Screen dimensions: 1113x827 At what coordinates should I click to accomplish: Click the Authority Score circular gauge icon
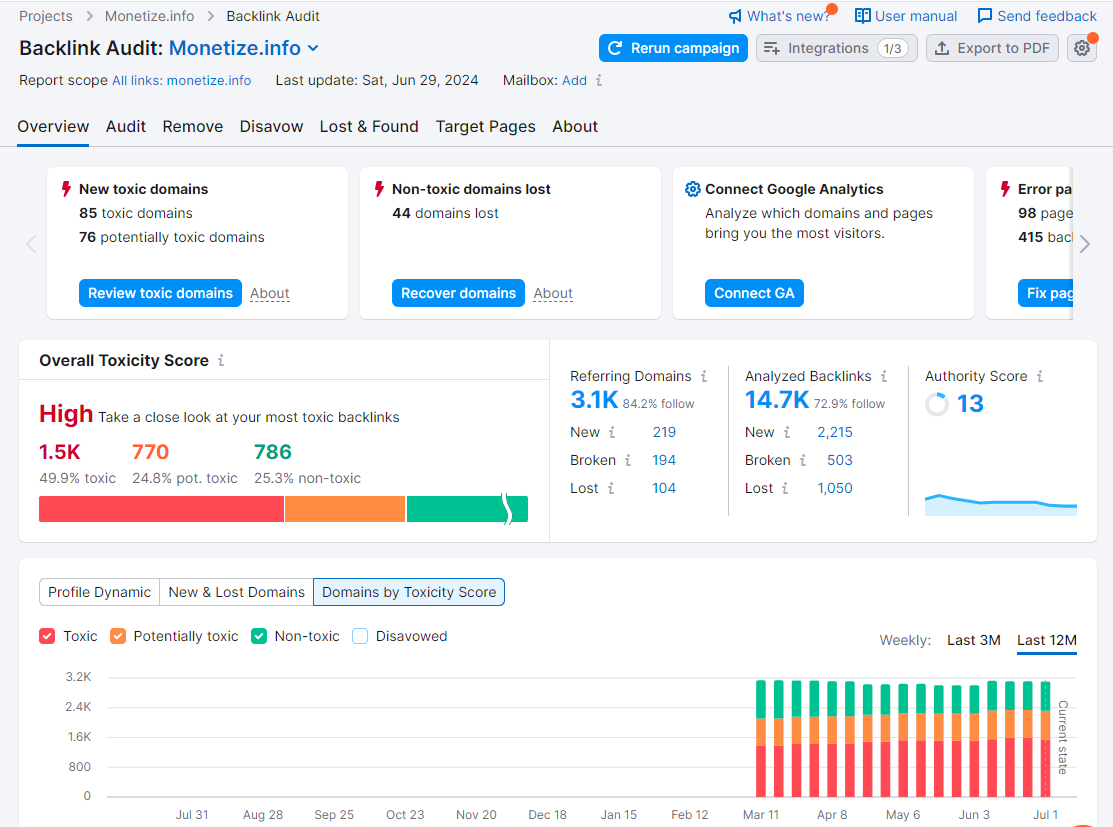pos(937,404)
